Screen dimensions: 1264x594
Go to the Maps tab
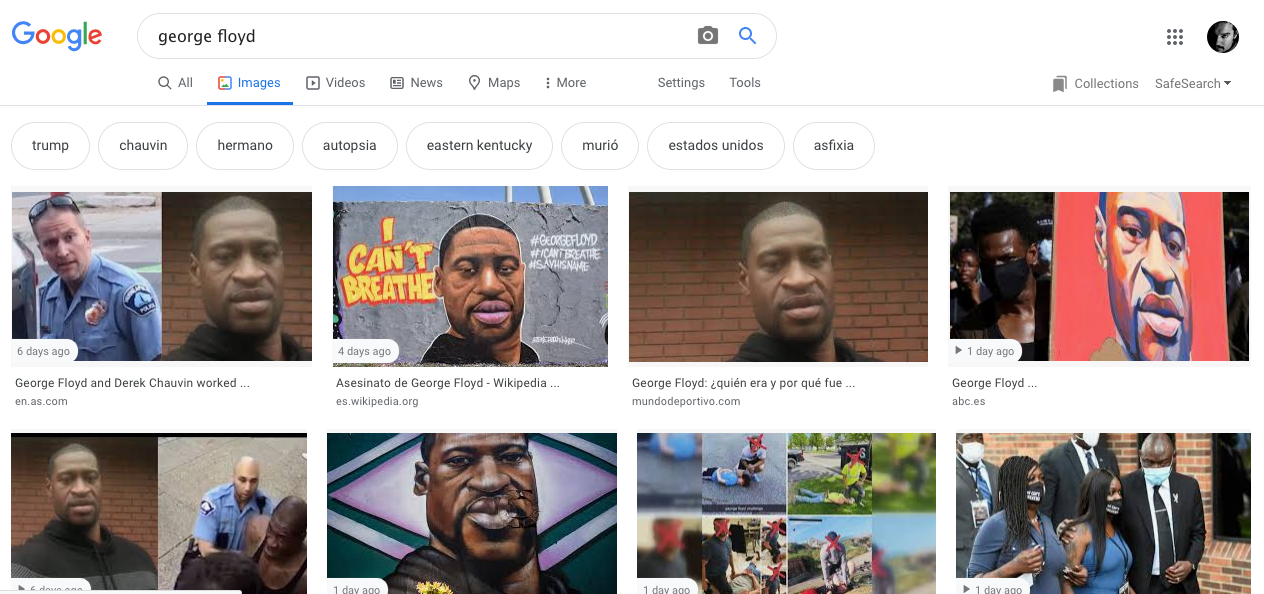point(494,83)
